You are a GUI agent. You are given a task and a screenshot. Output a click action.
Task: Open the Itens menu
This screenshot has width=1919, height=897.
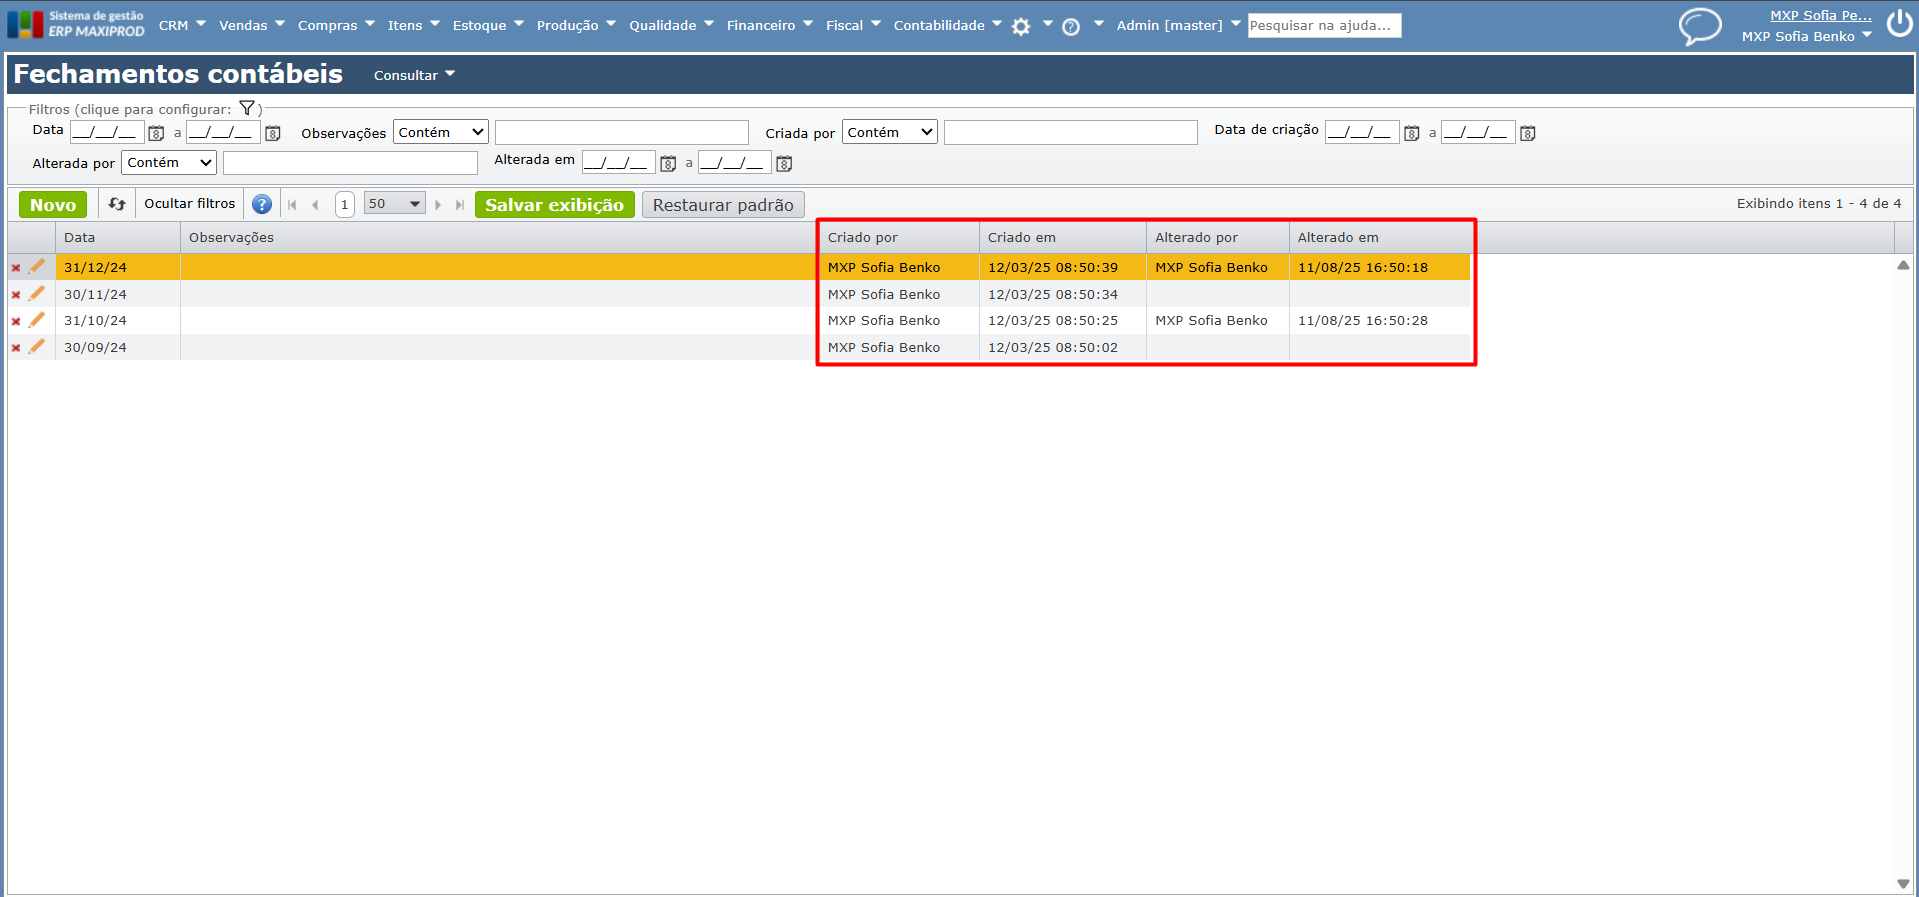tap(414, 25)
